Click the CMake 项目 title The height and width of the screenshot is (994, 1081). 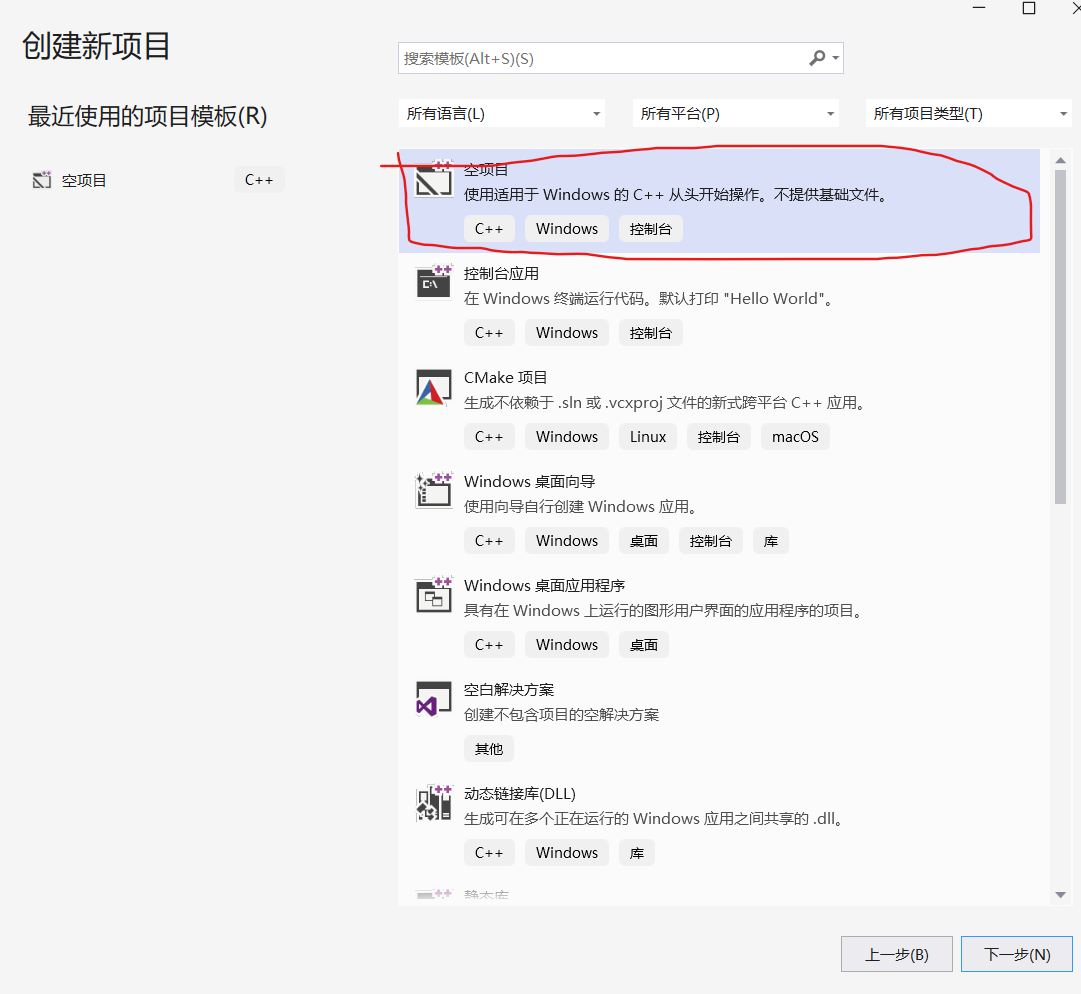pyautogui.click(x=505, y=378)
